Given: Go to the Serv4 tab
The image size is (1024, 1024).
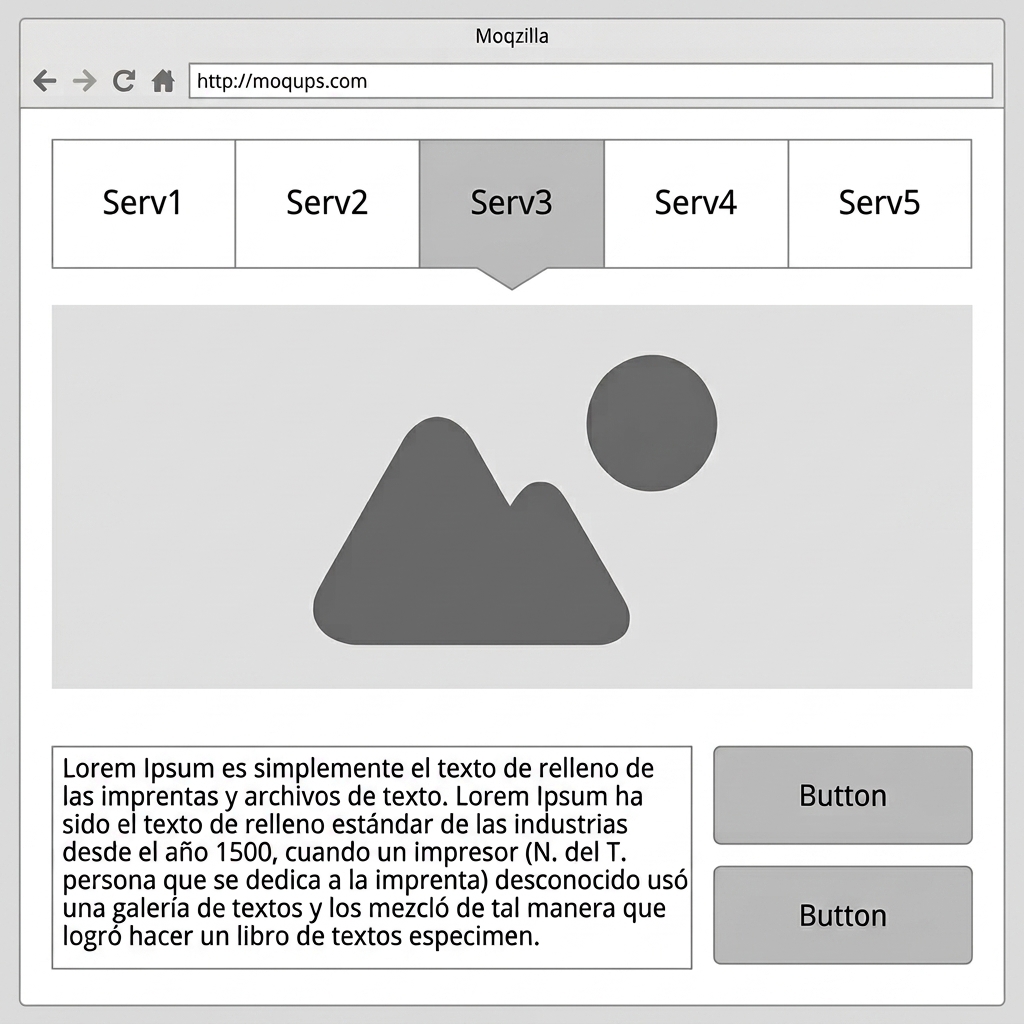Looking at the screenshot, I should click(x=696, y=204).
